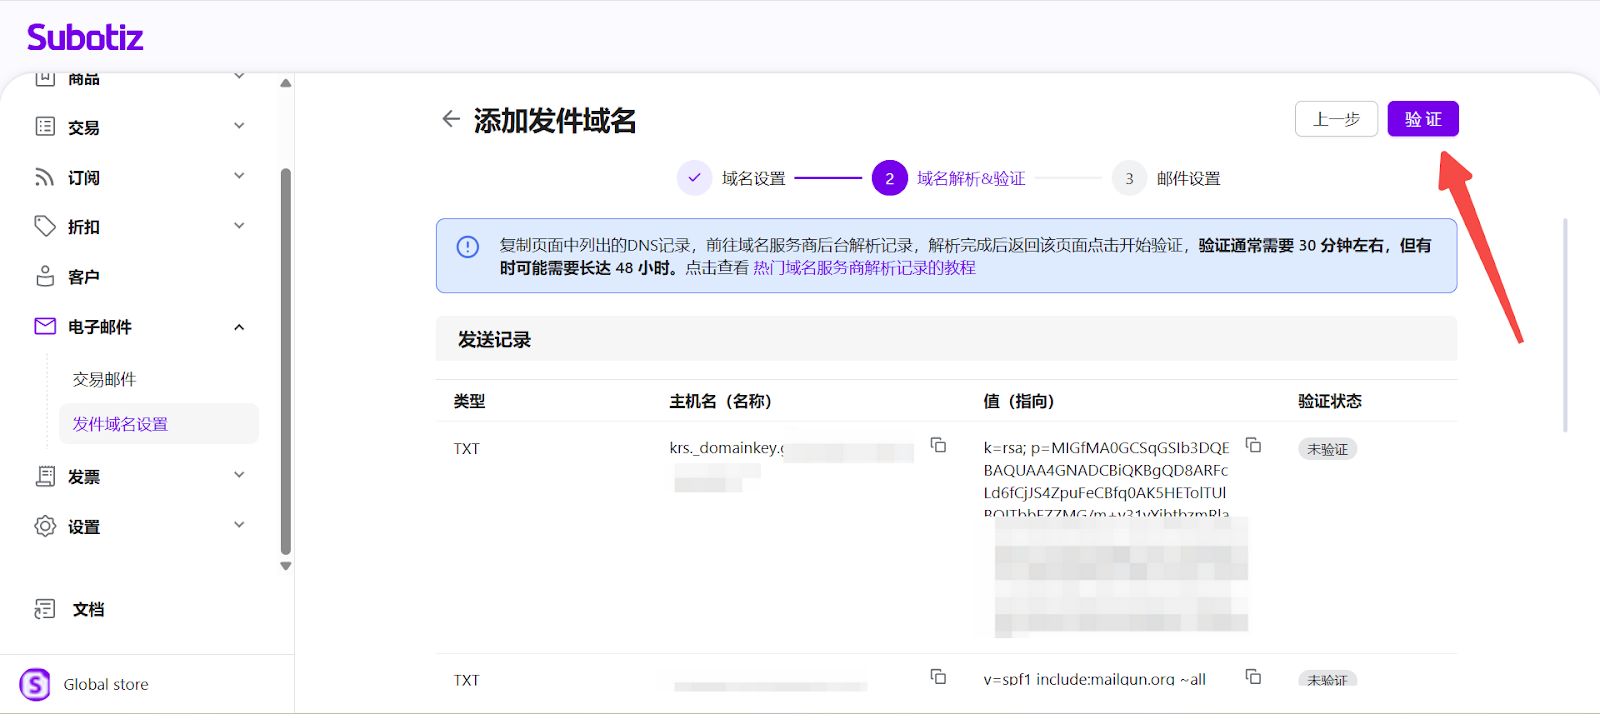Click the sidebar scroll down arrow
Screen dimensions: 1600x714
[x=286, y=566]
